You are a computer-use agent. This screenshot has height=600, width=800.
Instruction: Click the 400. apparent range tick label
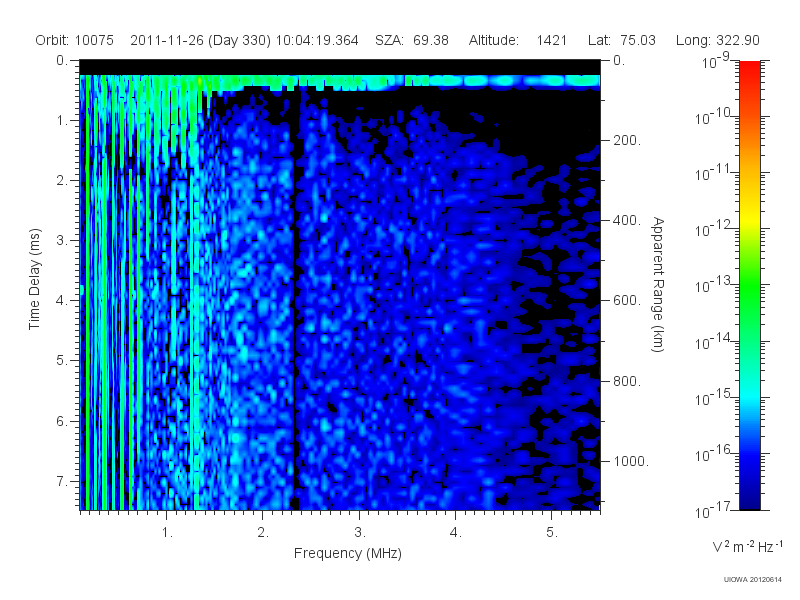click(x=627, y=220)
